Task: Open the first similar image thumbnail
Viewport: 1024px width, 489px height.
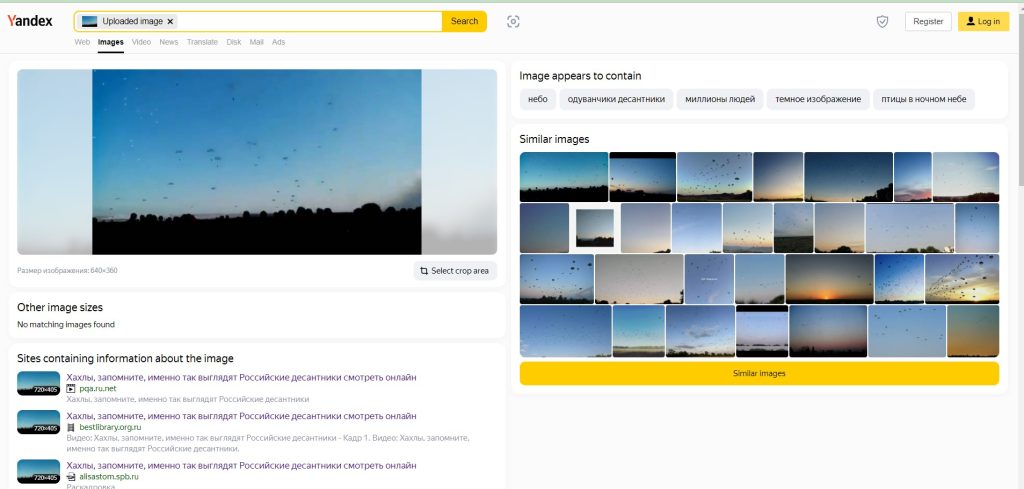Action: tap(564, 176)
